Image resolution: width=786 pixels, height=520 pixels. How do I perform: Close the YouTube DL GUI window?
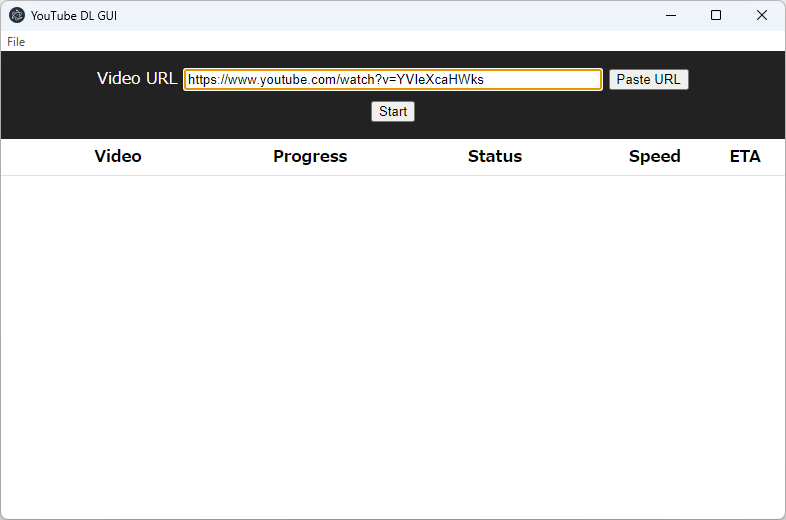point(762,15)
